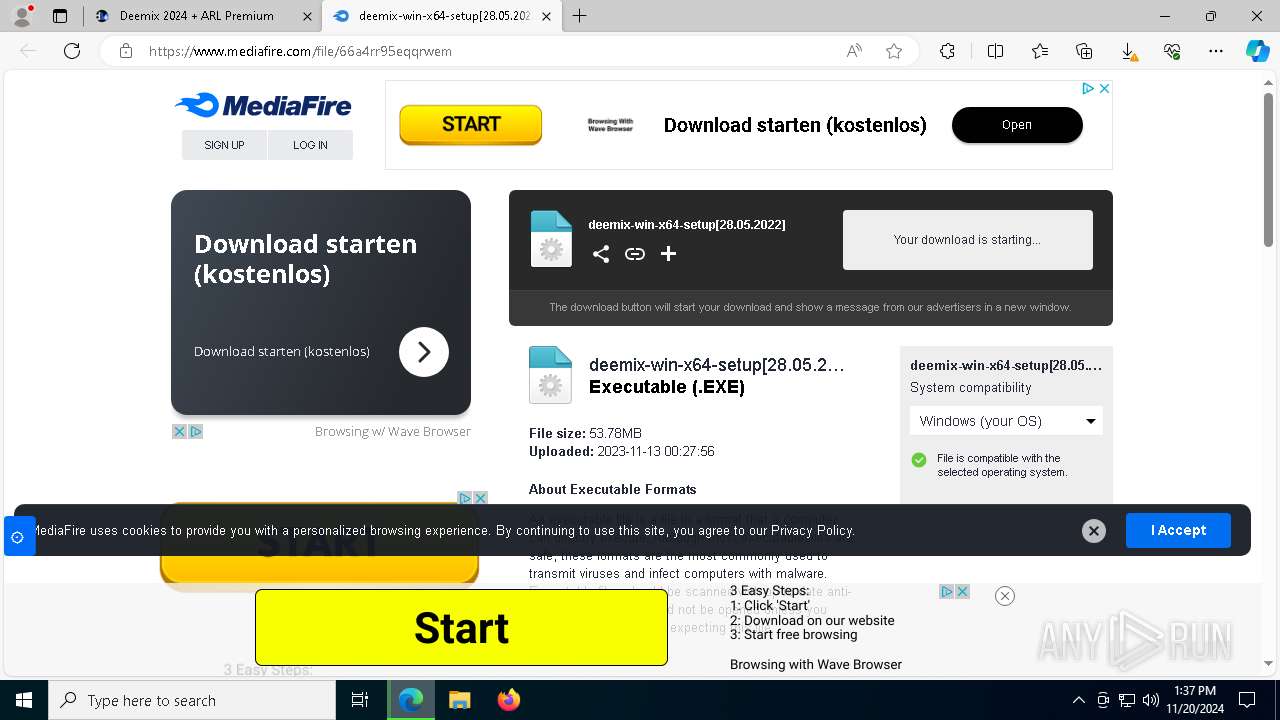This screenshot has height=720, width=1280.
Task: Click the yellow START ad button in banner
Action: click(470, 125)
